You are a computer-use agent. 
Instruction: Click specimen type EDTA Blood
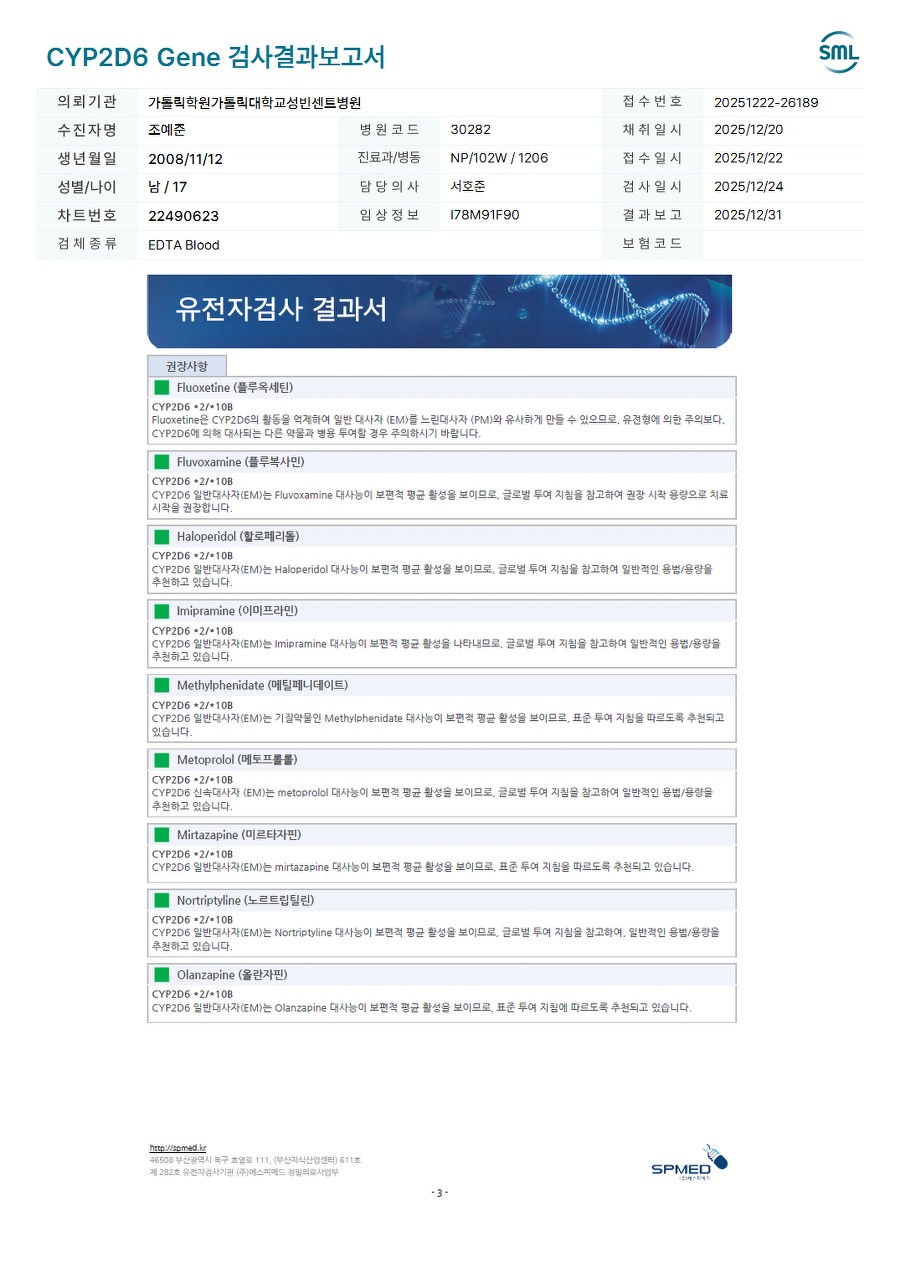(x=183, y=245)
